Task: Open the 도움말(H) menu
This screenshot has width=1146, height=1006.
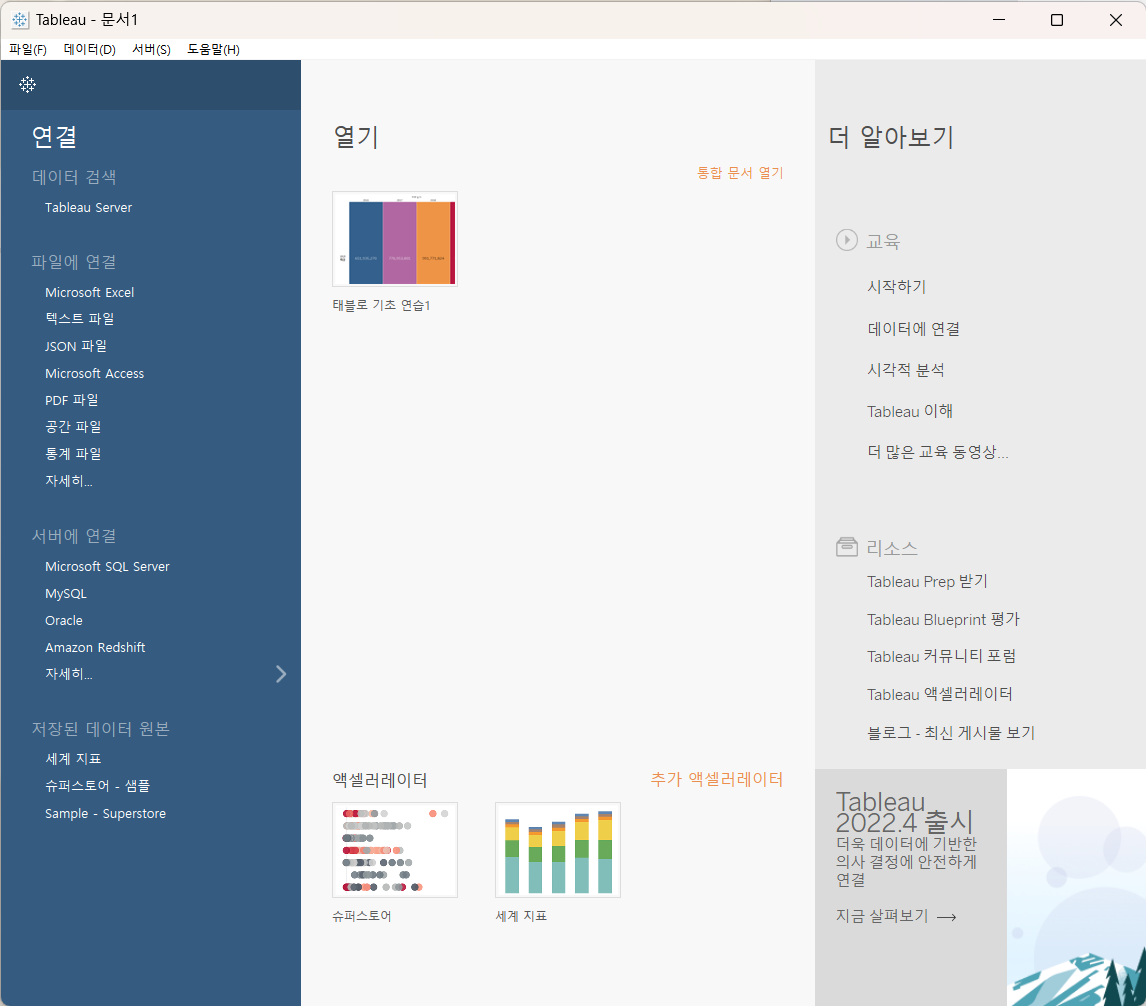Action: 213,49
